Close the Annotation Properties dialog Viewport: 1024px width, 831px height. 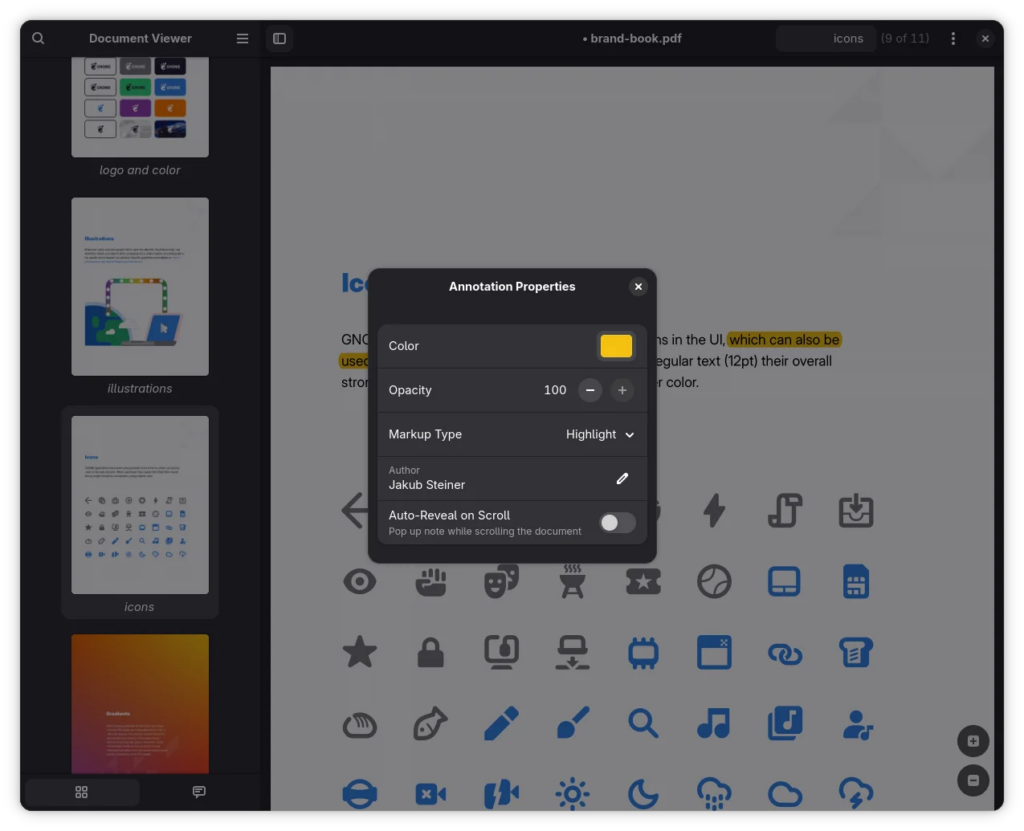click(638, 287)
